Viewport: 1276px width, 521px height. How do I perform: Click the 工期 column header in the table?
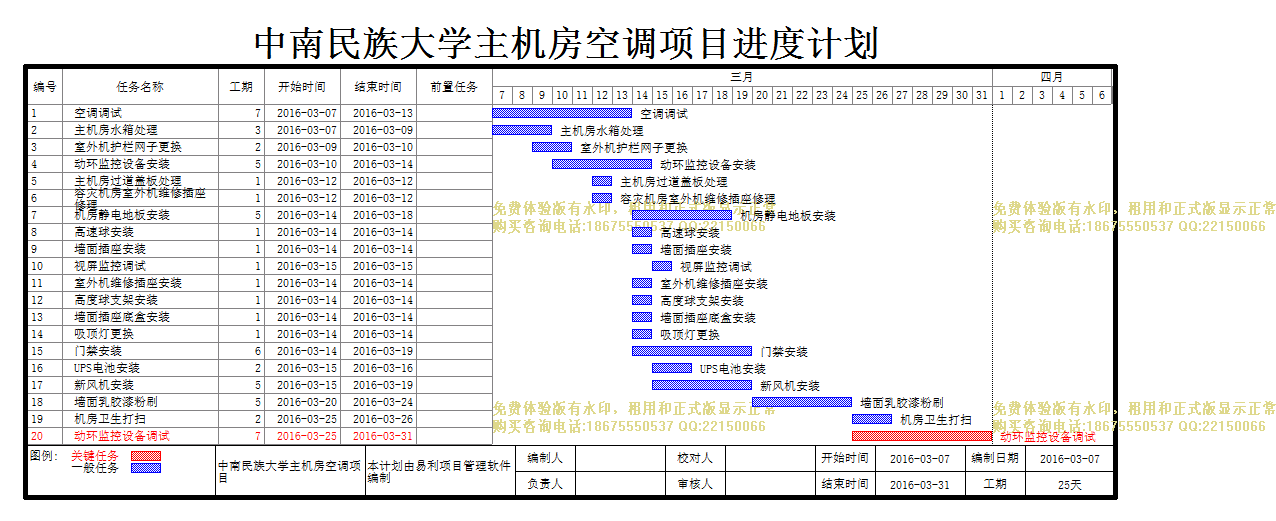tap(241, 87)
